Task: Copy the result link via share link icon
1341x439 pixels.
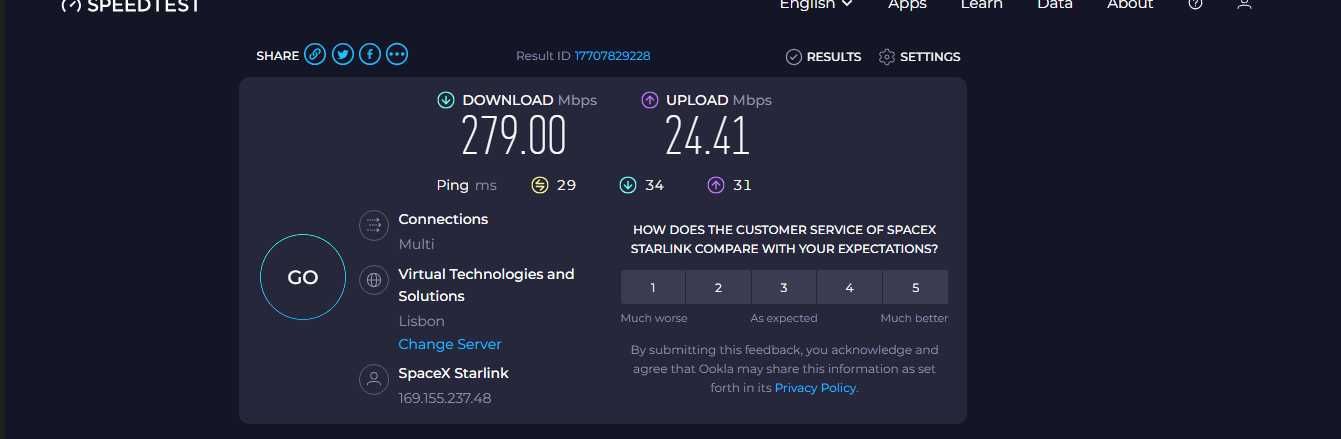Action: click(315, 55)
